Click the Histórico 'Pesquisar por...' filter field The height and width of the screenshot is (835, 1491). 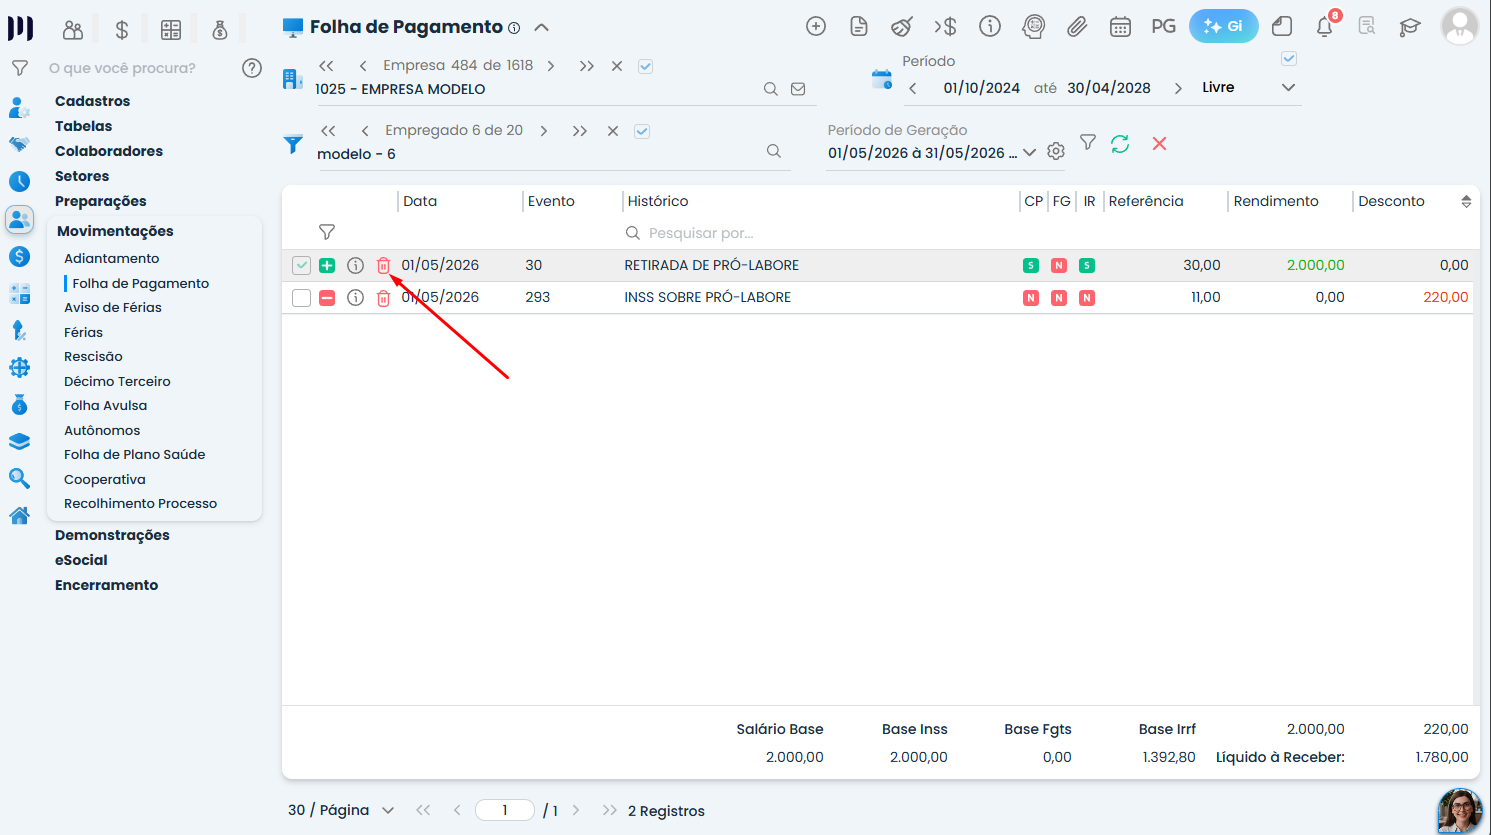(820, 233)
